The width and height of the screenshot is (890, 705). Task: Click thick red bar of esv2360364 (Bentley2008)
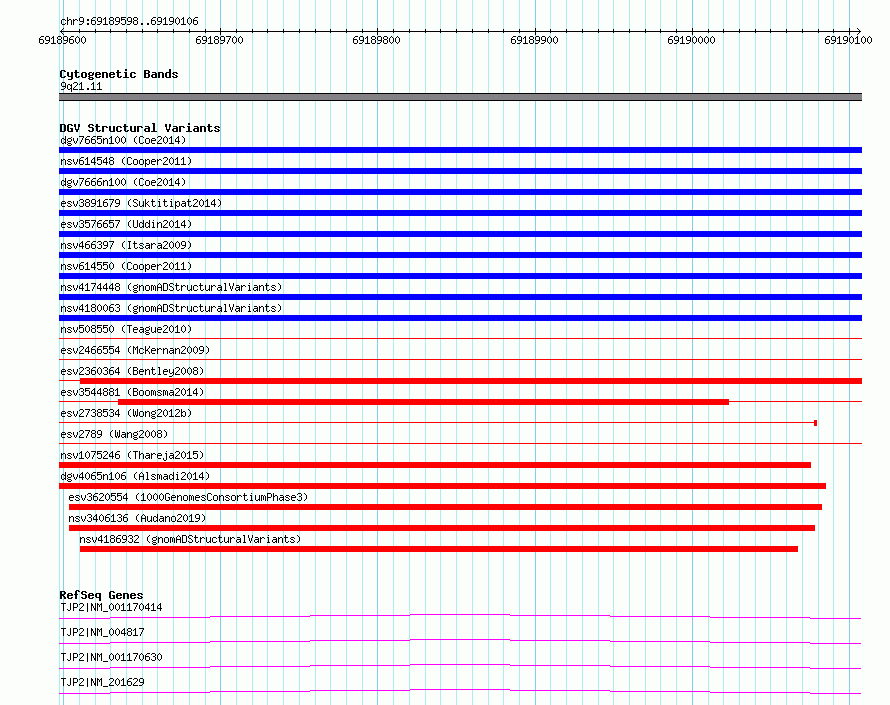click(471, 381)
